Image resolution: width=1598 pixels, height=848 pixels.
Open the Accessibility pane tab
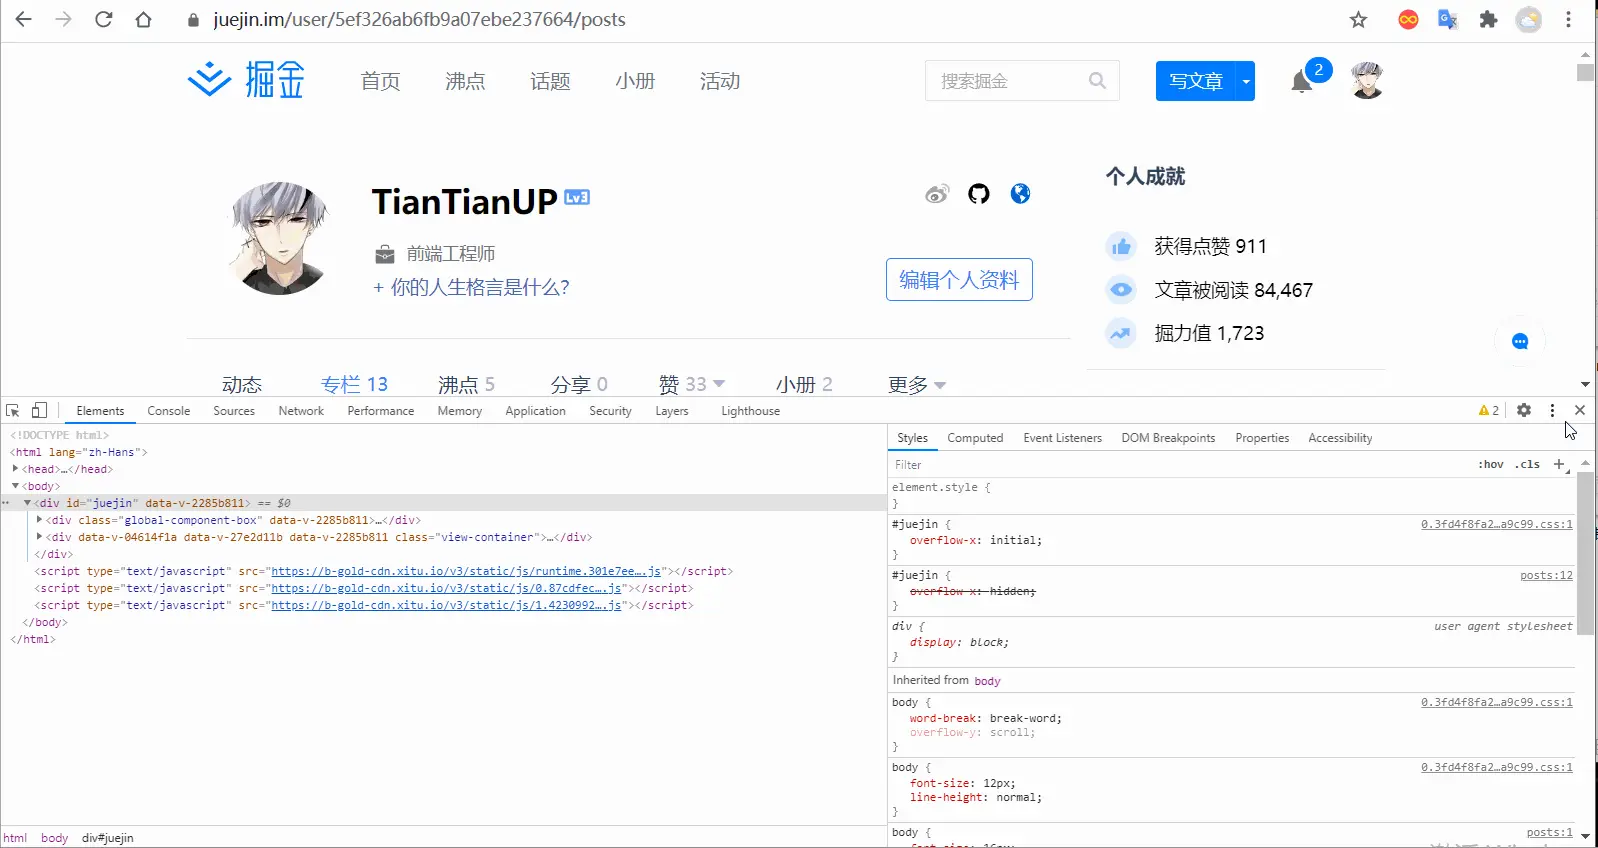pos(1340,438)
